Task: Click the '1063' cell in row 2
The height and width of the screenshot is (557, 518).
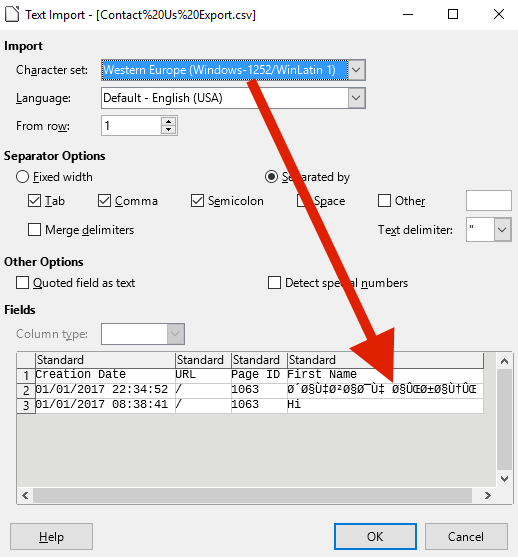Action: [x=259, y=390]
